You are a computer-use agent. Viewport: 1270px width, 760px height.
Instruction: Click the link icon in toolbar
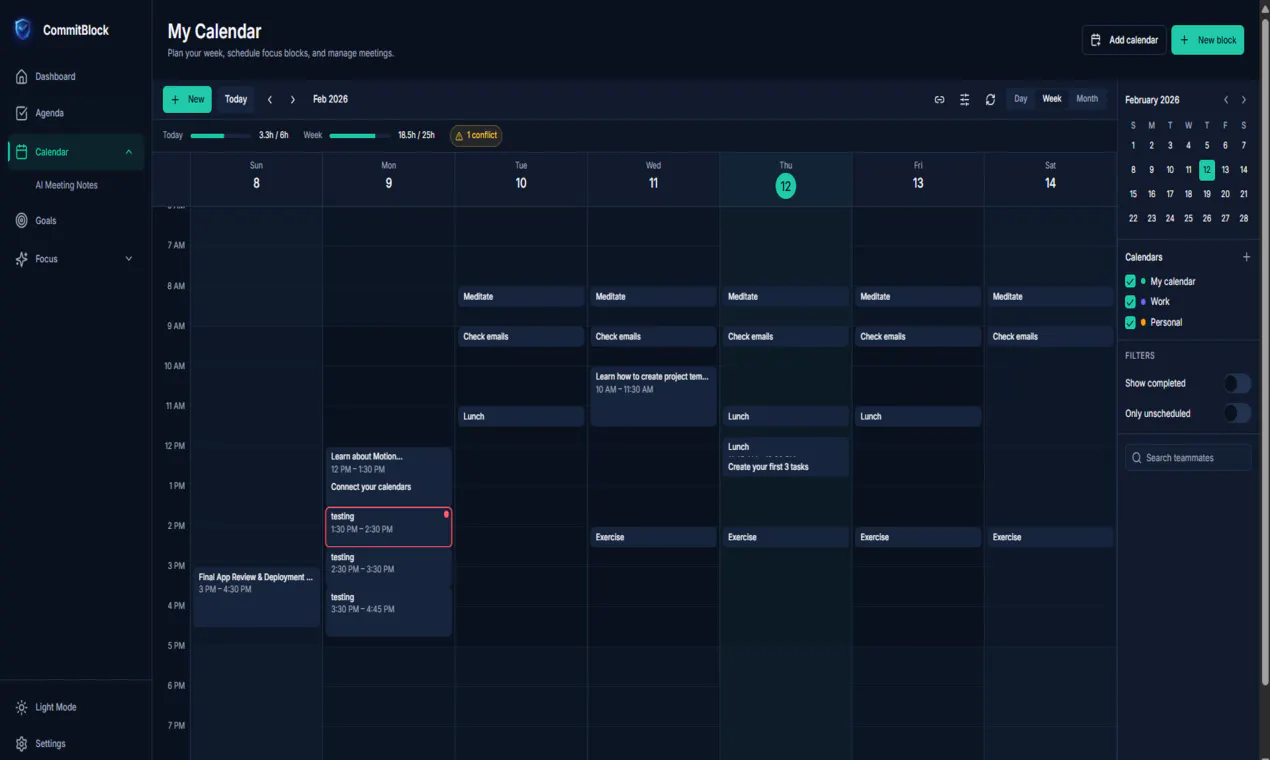[939, 99]
